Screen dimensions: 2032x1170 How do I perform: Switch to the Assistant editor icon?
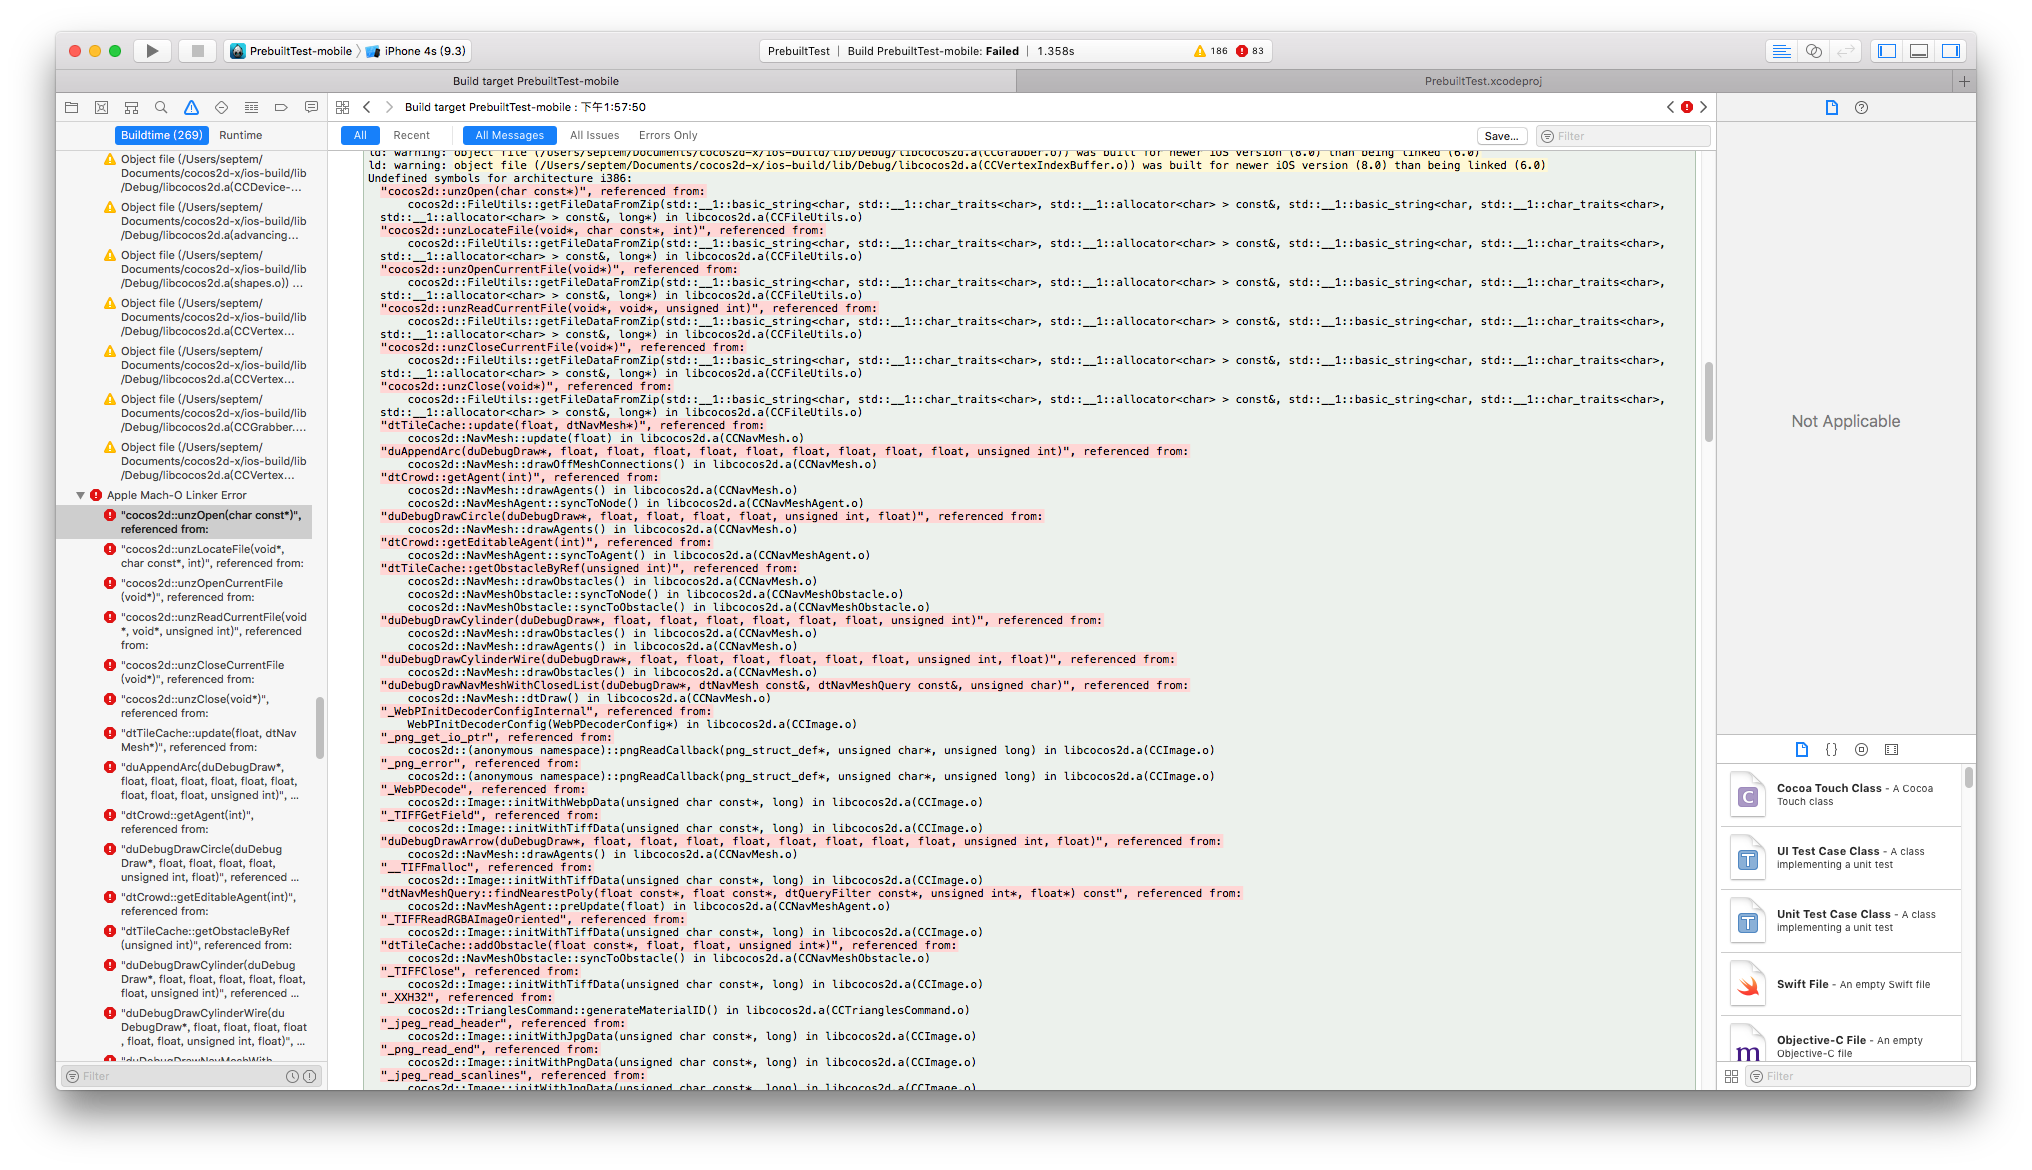click(1813, 51)
